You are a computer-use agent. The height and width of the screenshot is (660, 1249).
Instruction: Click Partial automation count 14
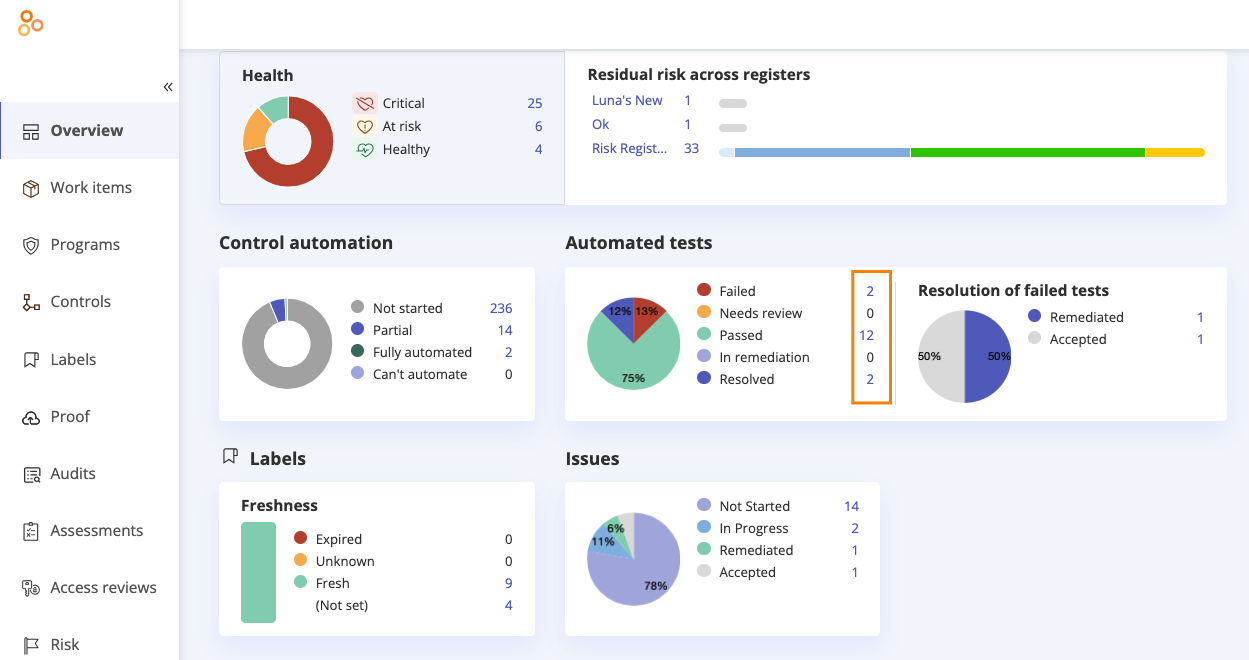[505, 330]
